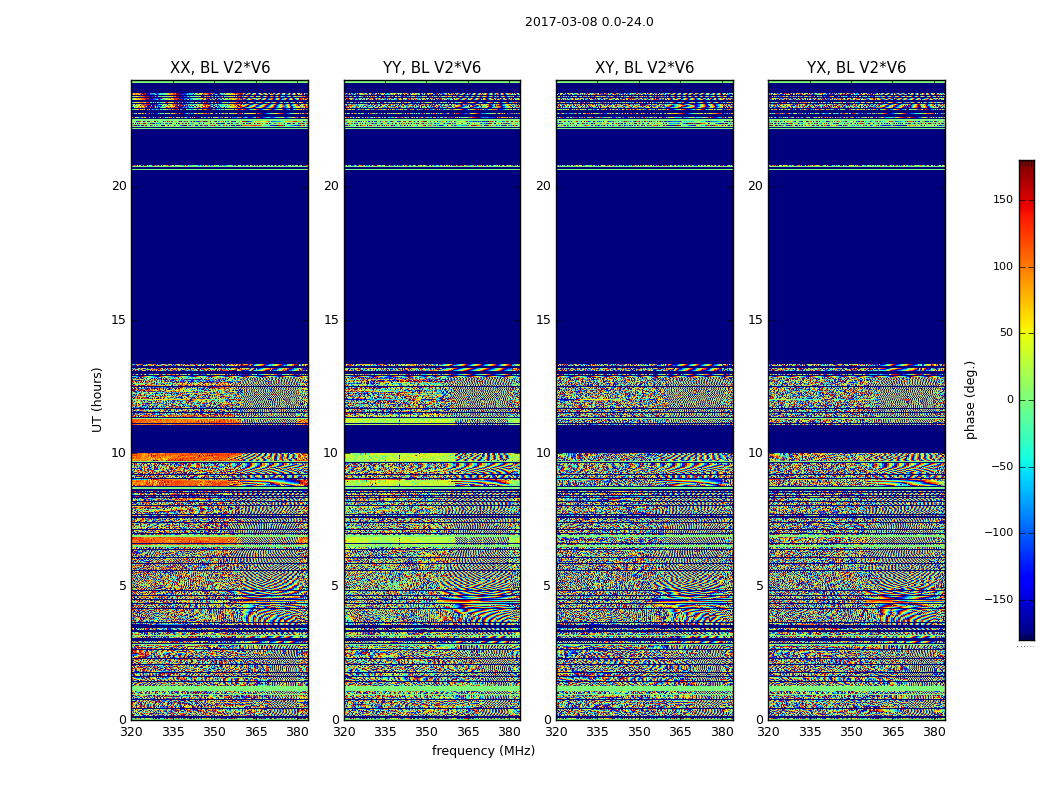Click colorbar tick label 150
The height and width of the screenshot is (800, 1050).
point(1002,199)
